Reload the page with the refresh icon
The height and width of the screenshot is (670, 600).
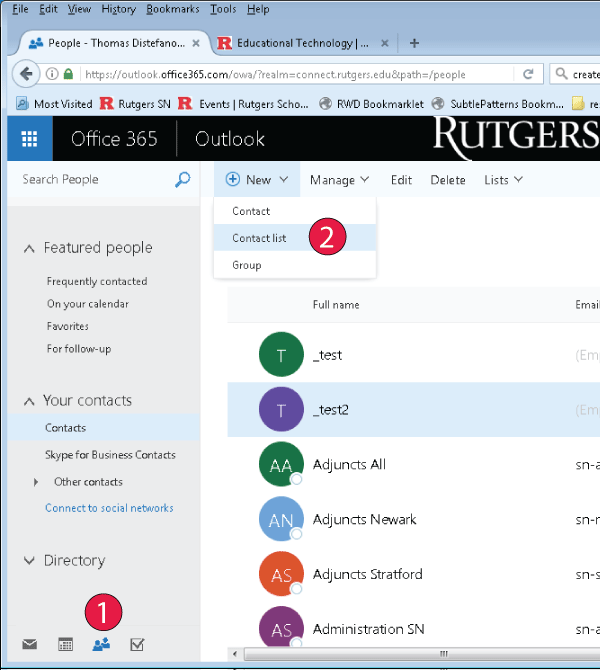pyautogui.click(x=528, y=74)
